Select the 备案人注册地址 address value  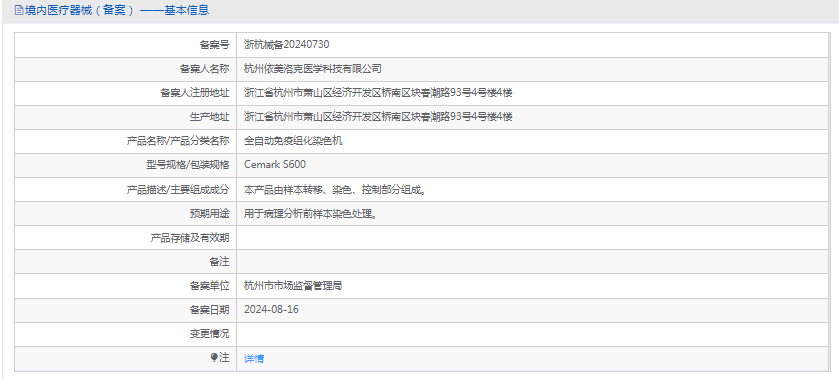378,93
